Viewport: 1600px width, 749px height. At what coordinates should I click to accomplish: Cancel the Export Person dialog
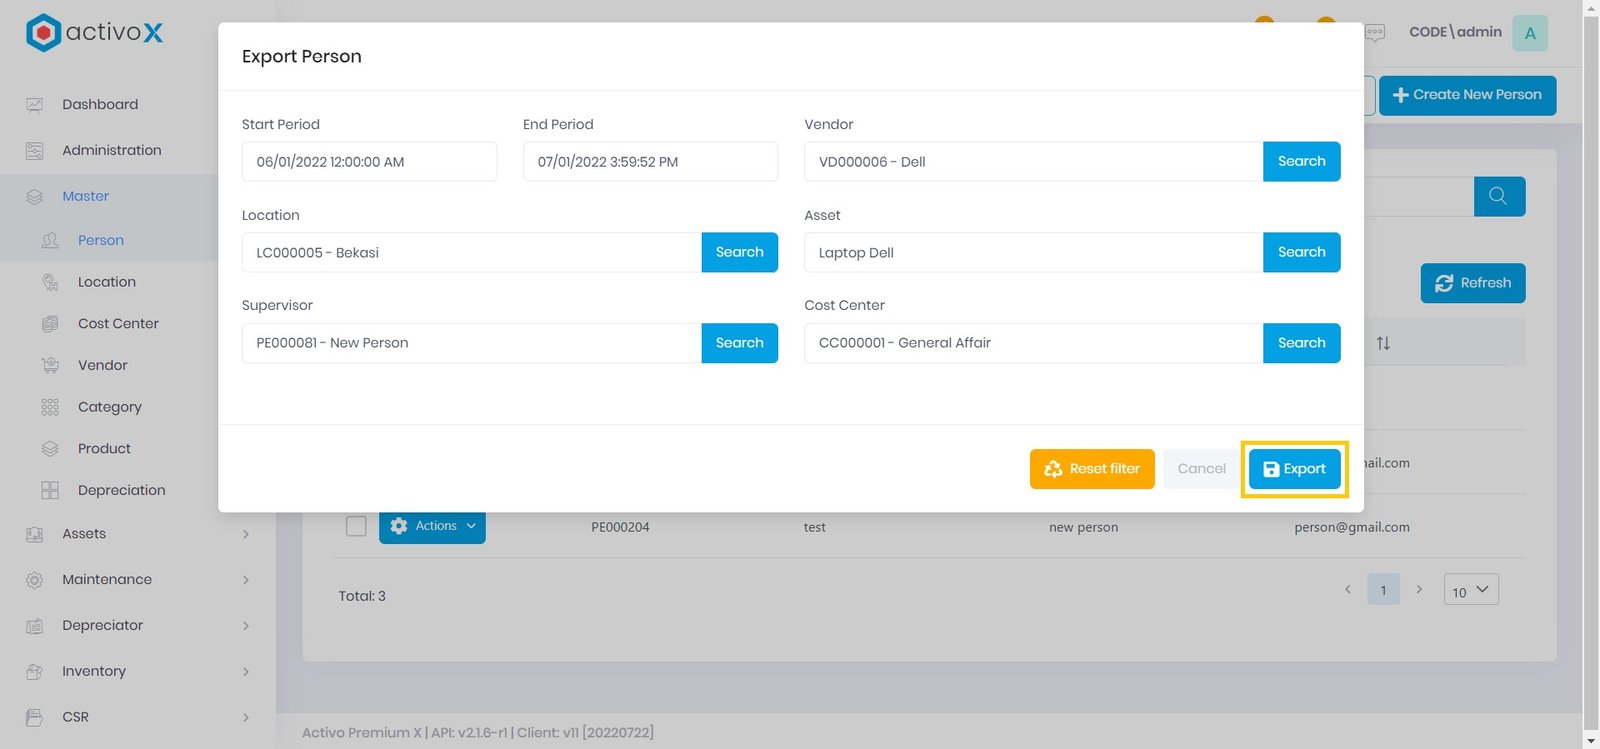[1201, 469]
